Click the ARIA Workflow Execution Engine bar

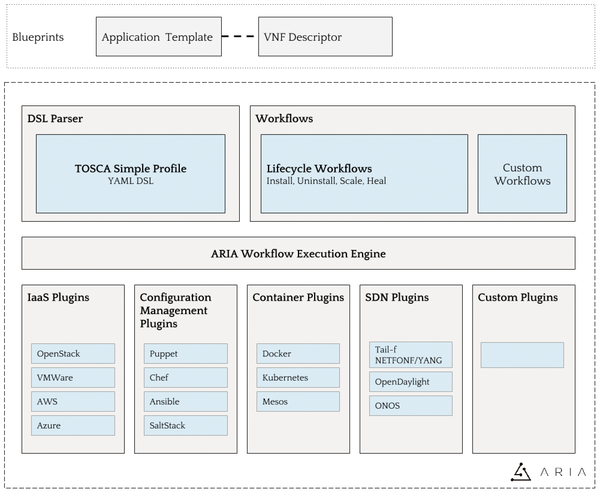[x=298, y=253]
